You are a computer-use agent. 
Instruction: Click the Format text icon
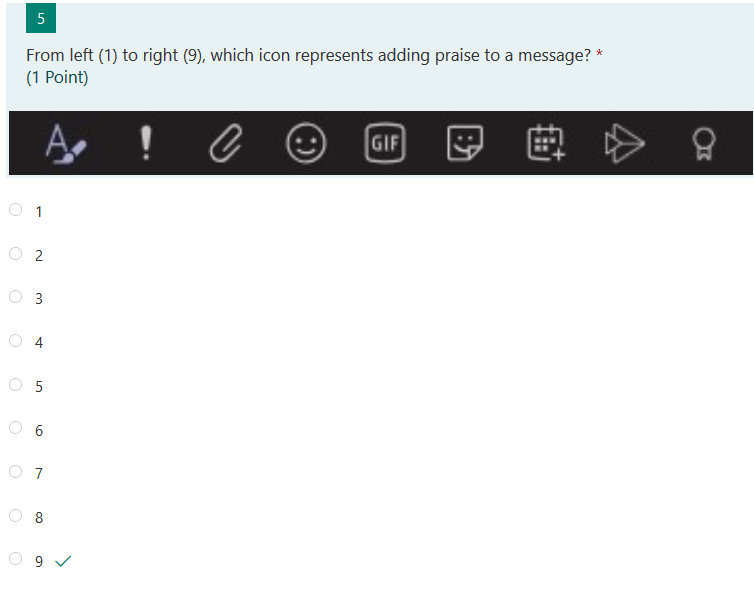pos(66,143)
